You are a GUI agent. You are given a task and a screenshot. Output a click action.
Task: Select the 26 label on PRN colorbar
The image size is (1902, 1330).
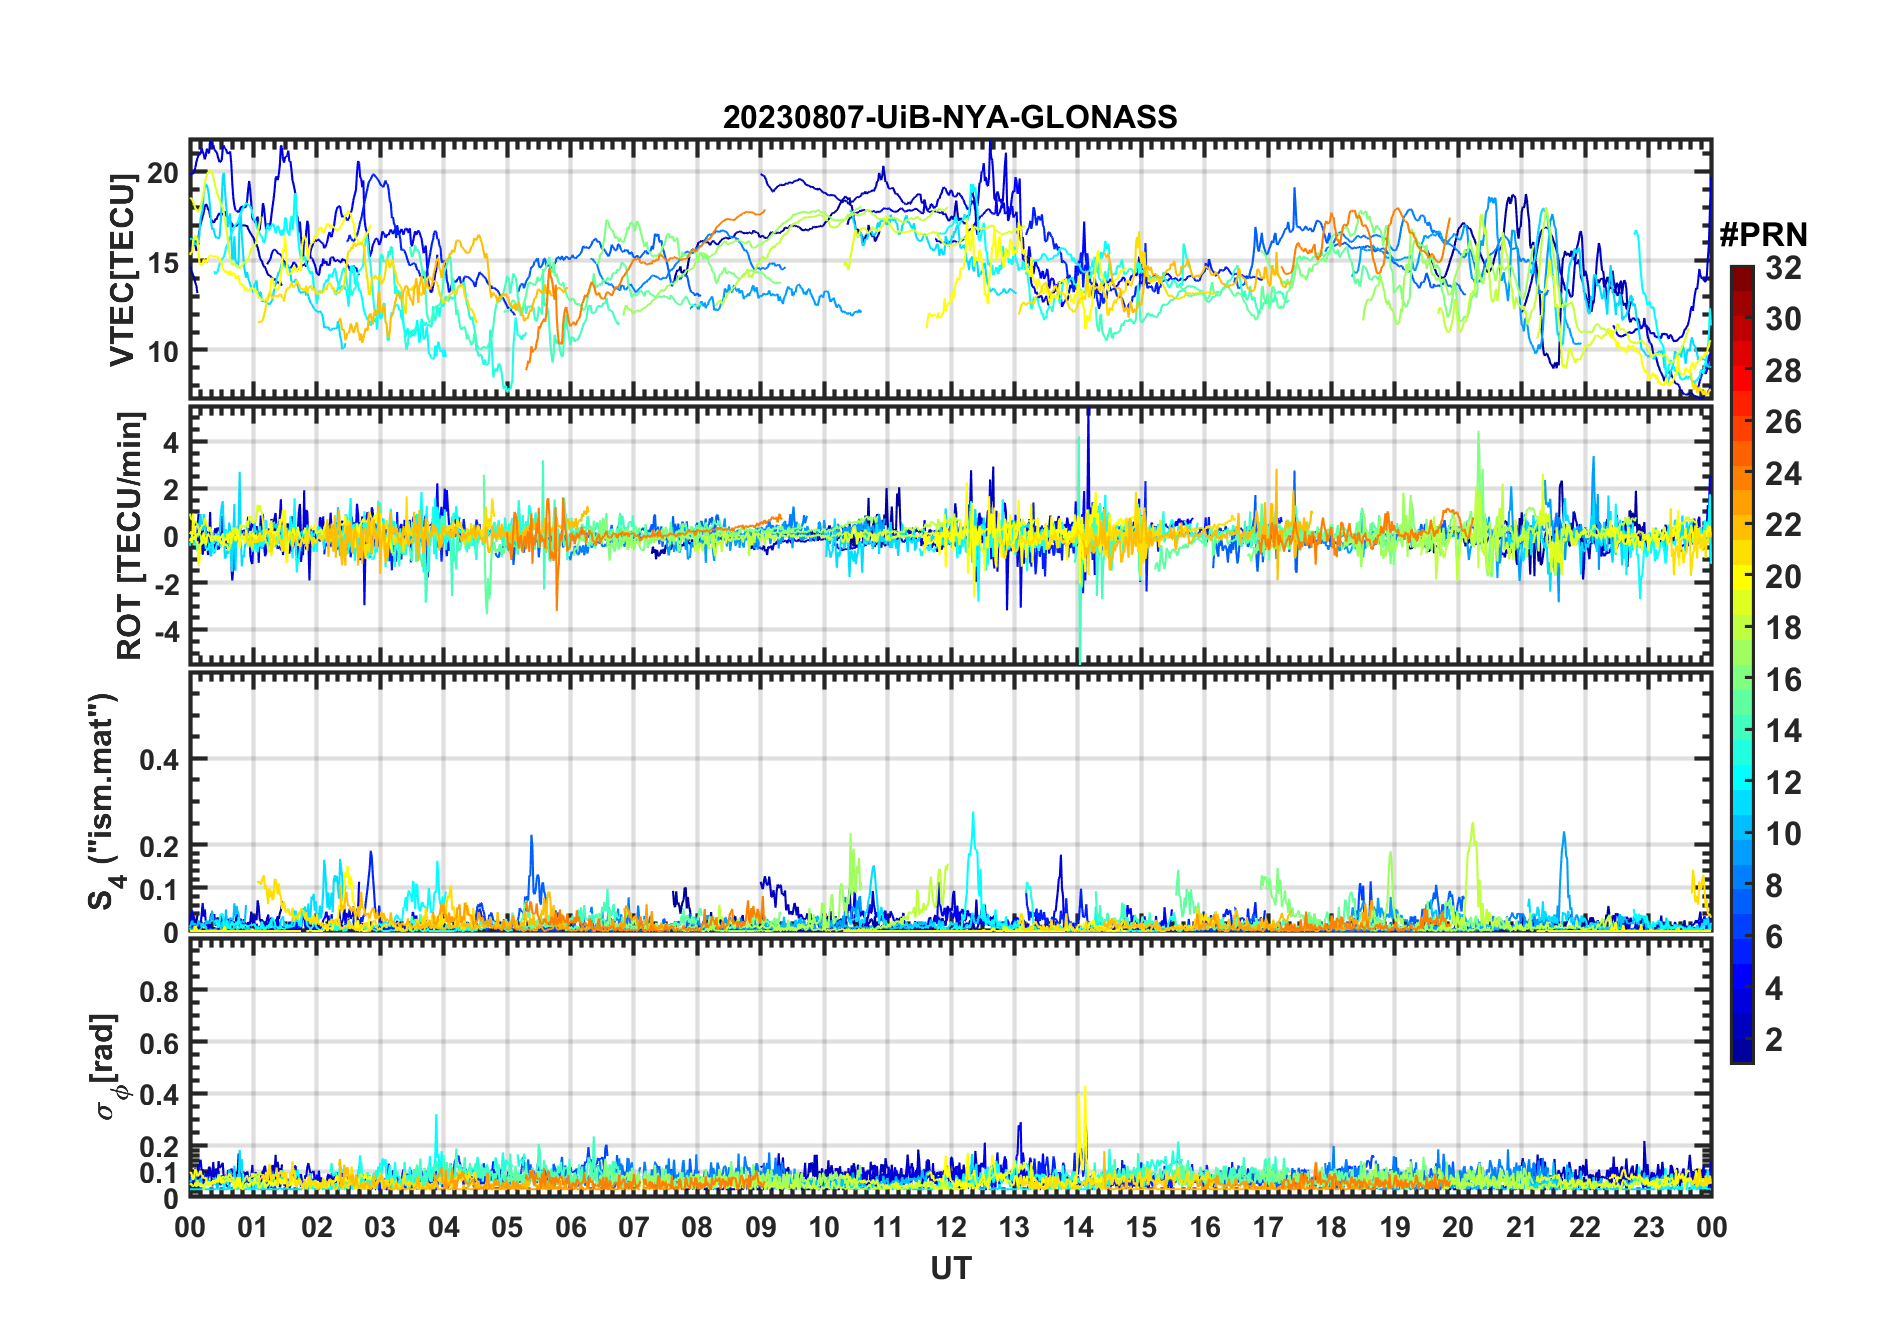(x=1783, y=422)
